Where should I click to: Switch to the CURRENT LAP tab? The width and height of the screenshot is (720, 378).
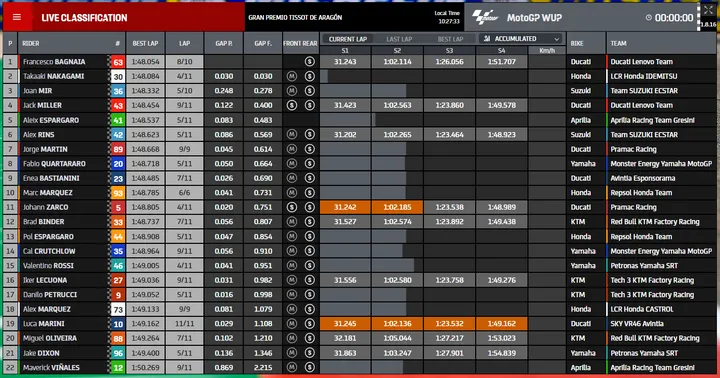pyautogui.click(x=348, y=39)
